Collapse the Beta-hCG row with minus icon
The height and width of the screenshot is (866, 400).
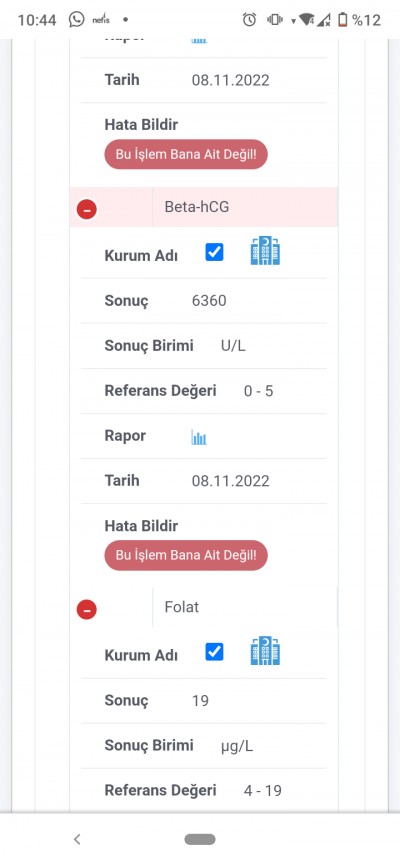[87, 209]
